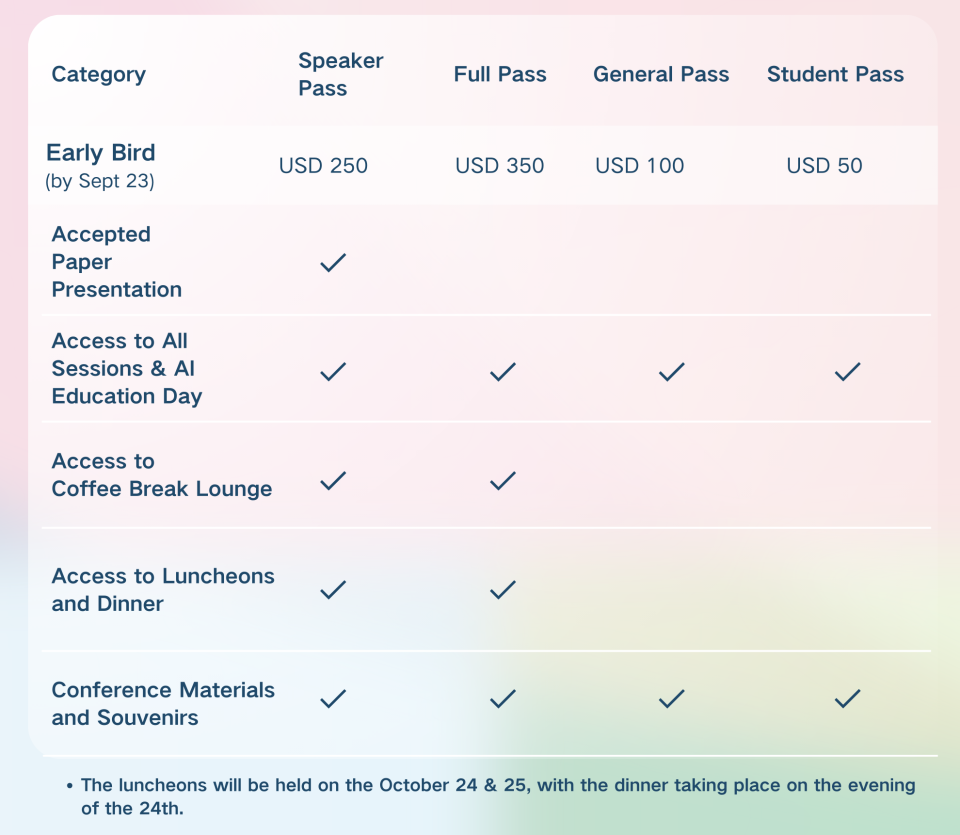Screen dimensions: 960x835
Task: Select the General Pass column header
Action: point(661,74)
